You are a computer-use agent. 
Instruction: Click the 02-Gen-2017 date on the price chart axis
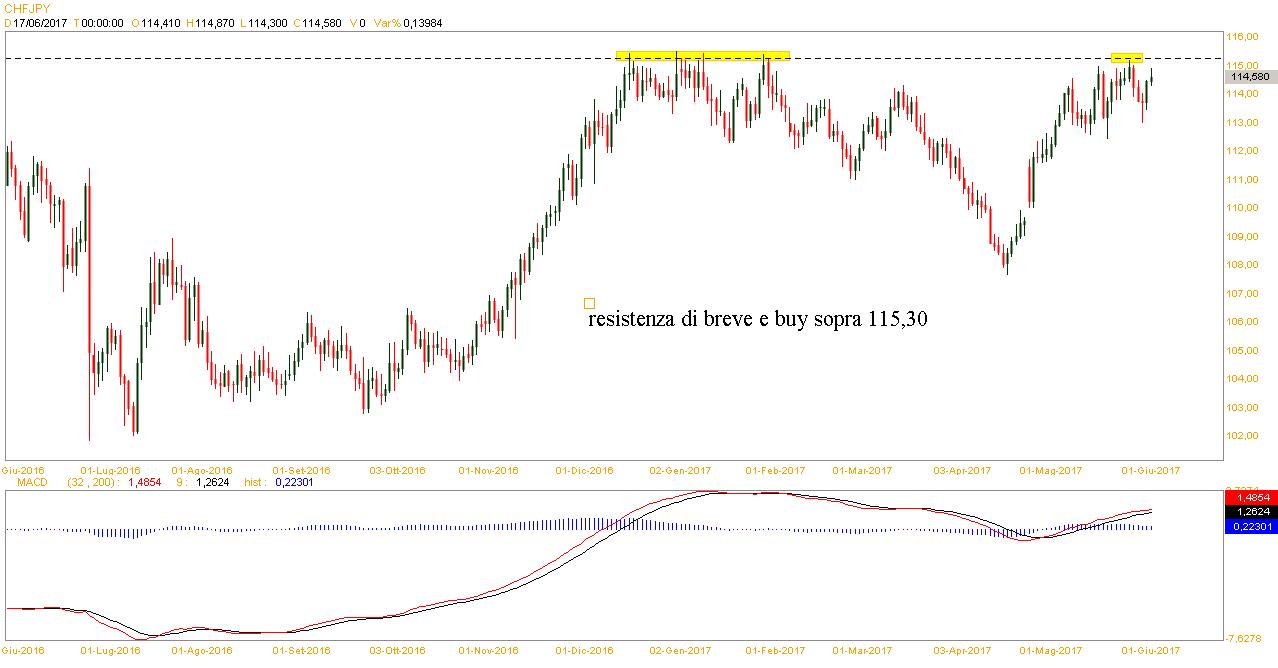[680, 469]
